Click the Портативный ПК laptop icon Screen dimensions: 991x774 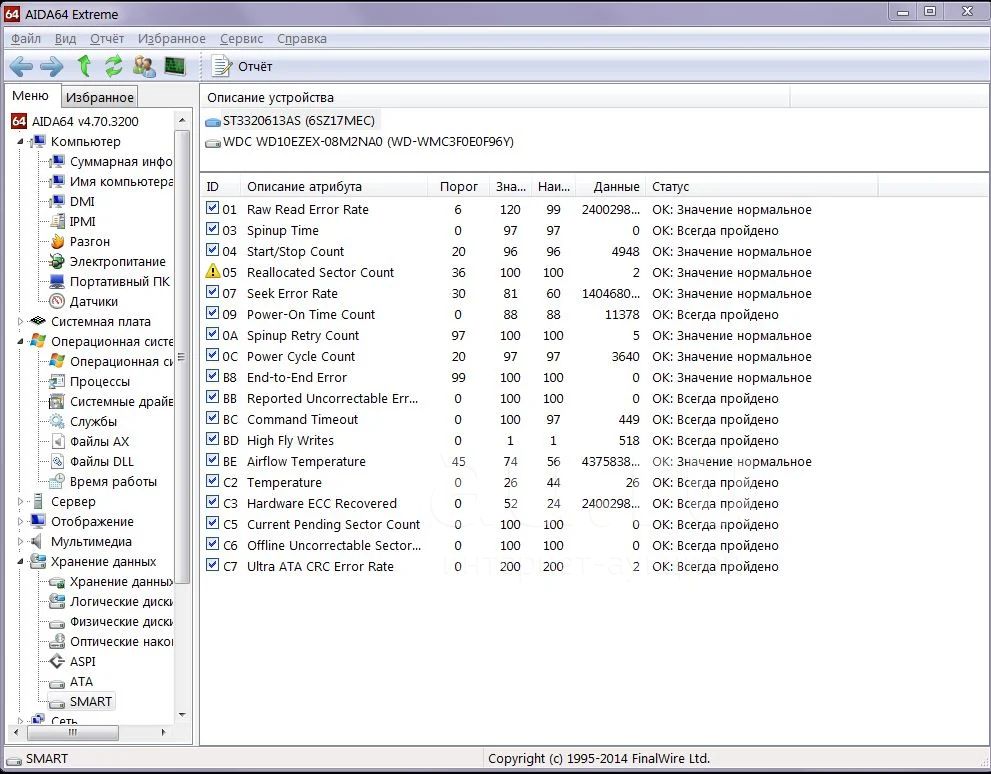click(x=58, y=281)
